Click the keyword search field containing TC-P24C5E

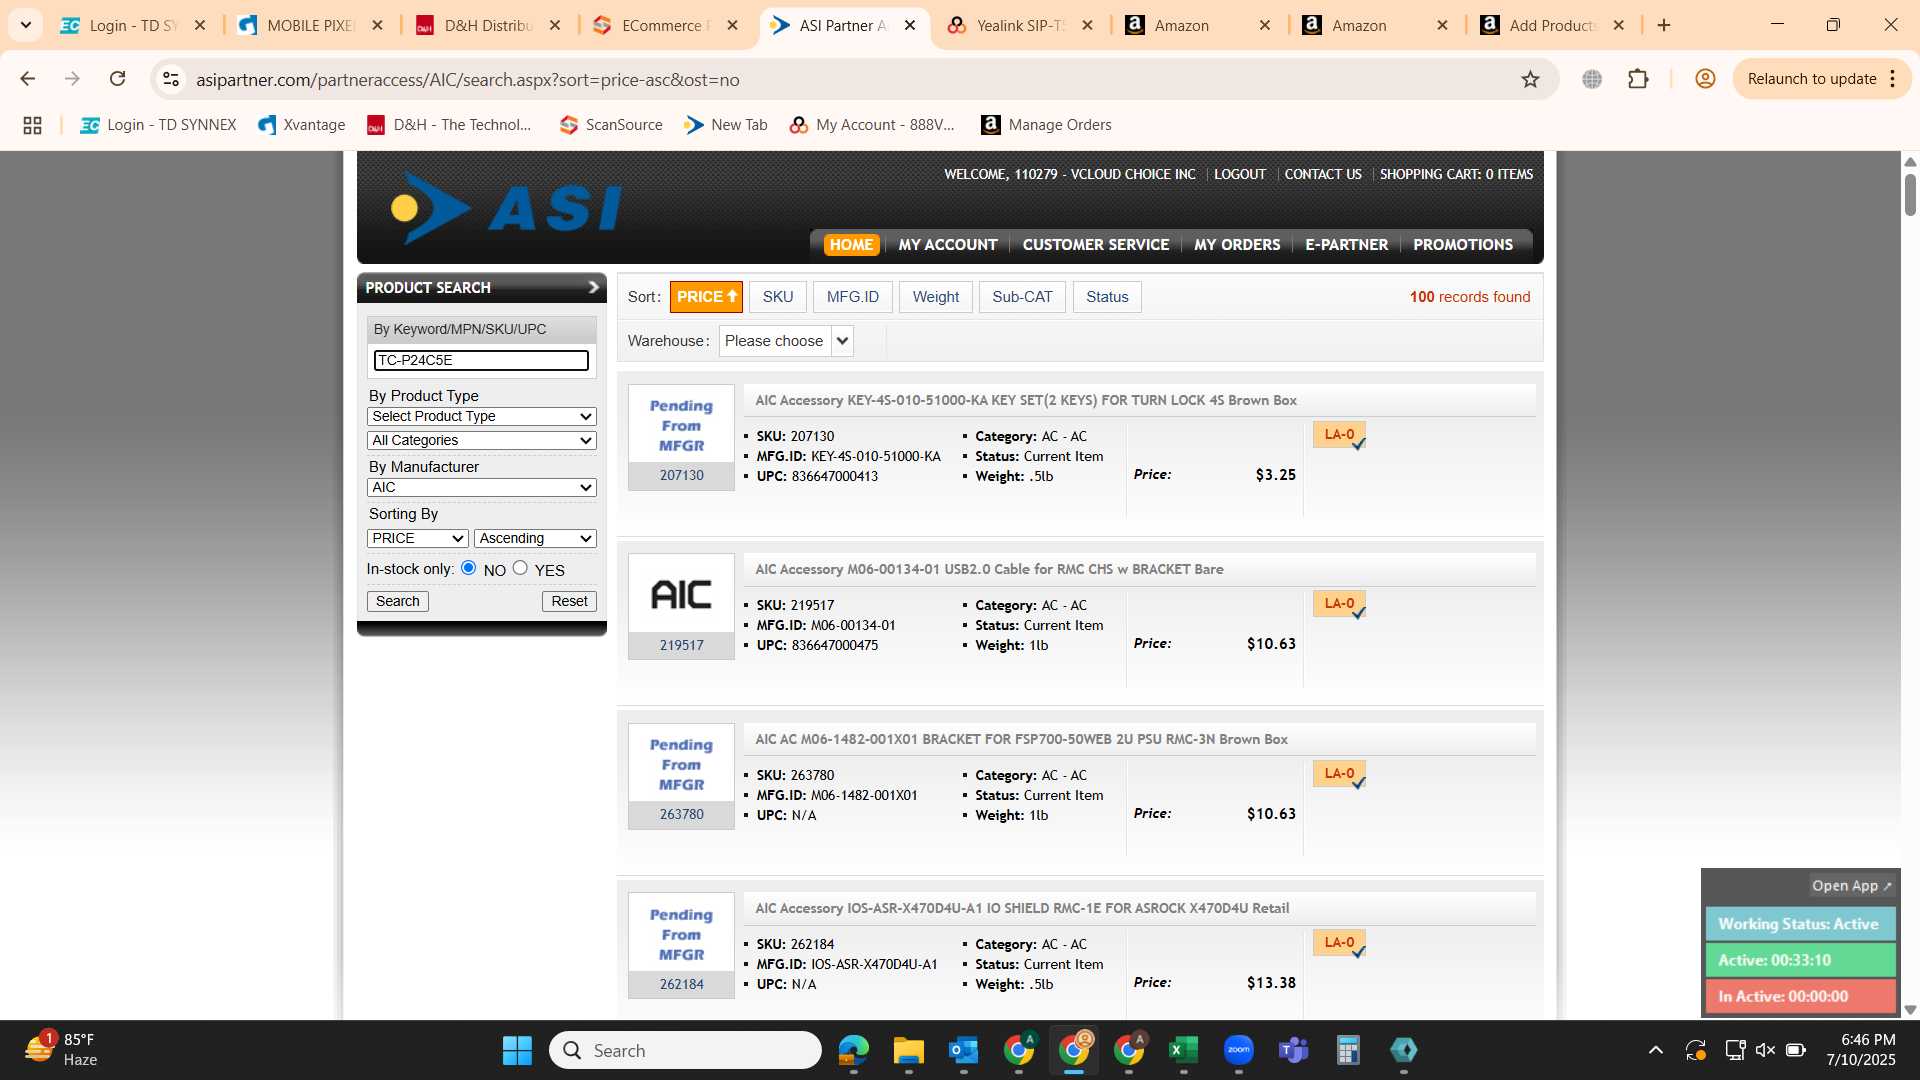481,360
